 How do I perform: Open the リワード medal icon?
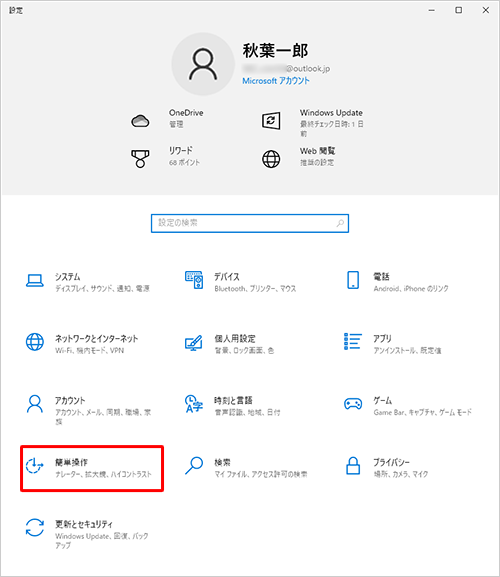pos(140,159)
